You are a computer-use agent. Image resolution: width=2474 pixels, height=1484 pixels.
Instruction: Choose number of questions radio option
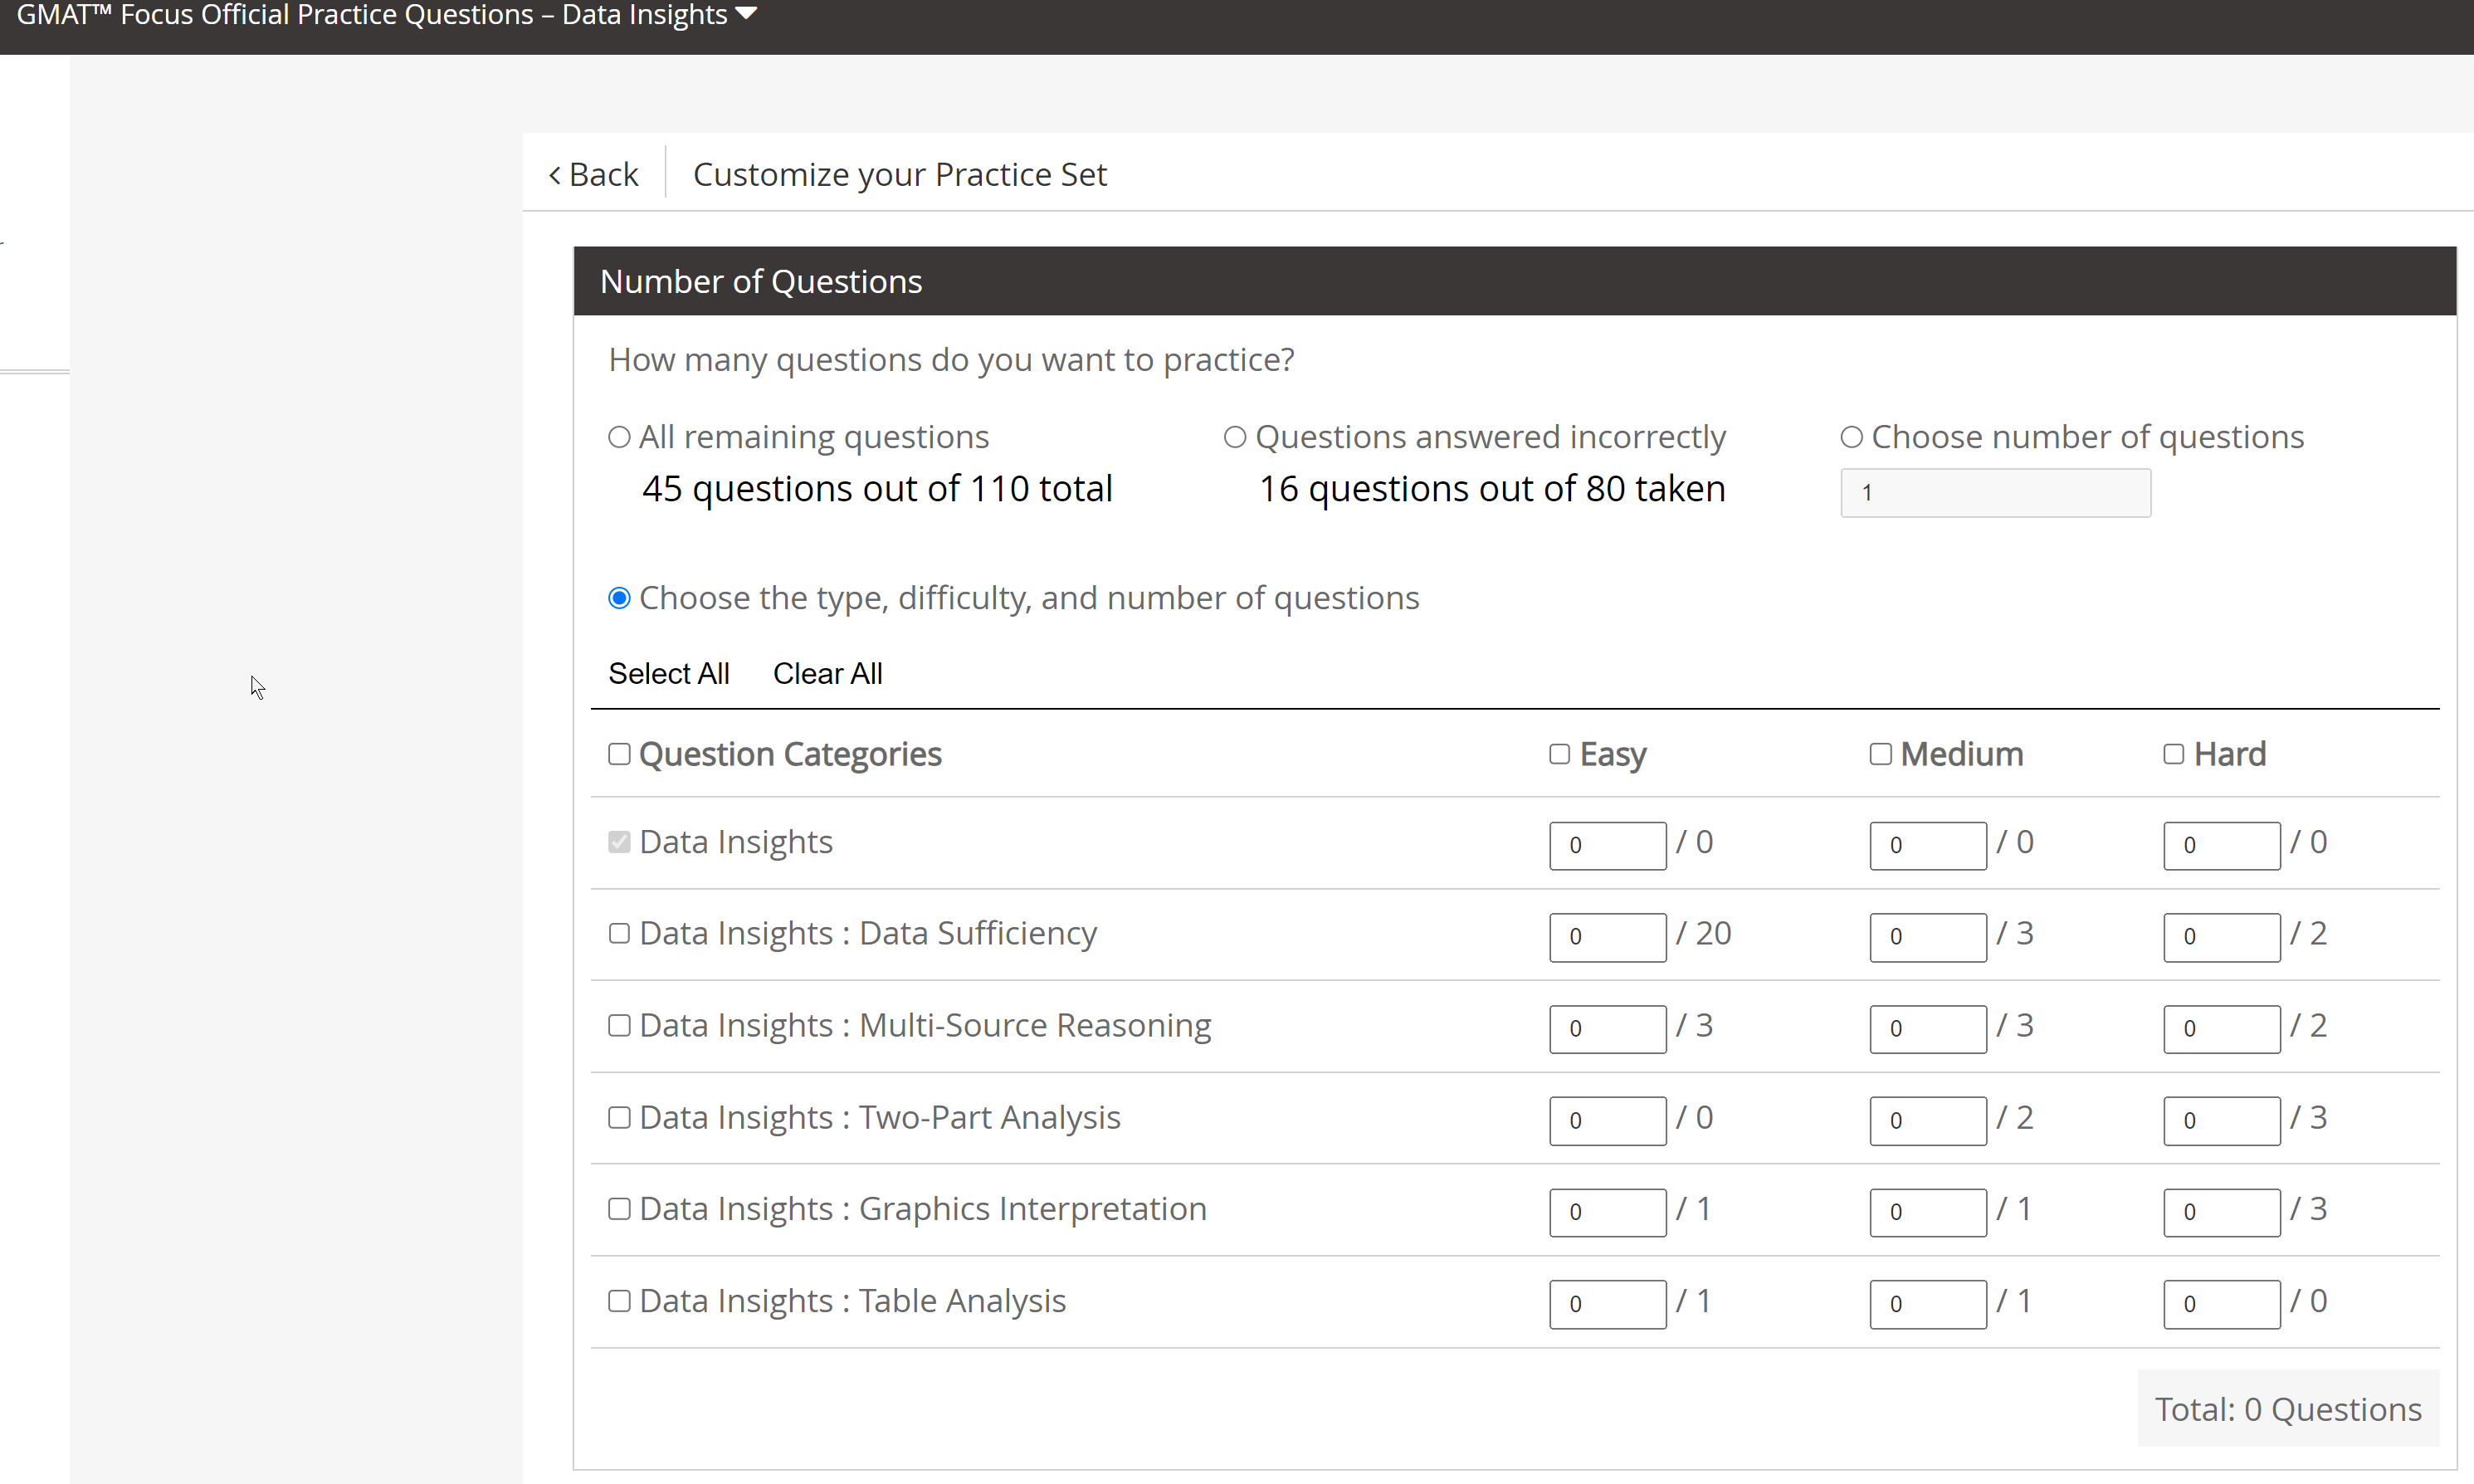point(1851,437)
